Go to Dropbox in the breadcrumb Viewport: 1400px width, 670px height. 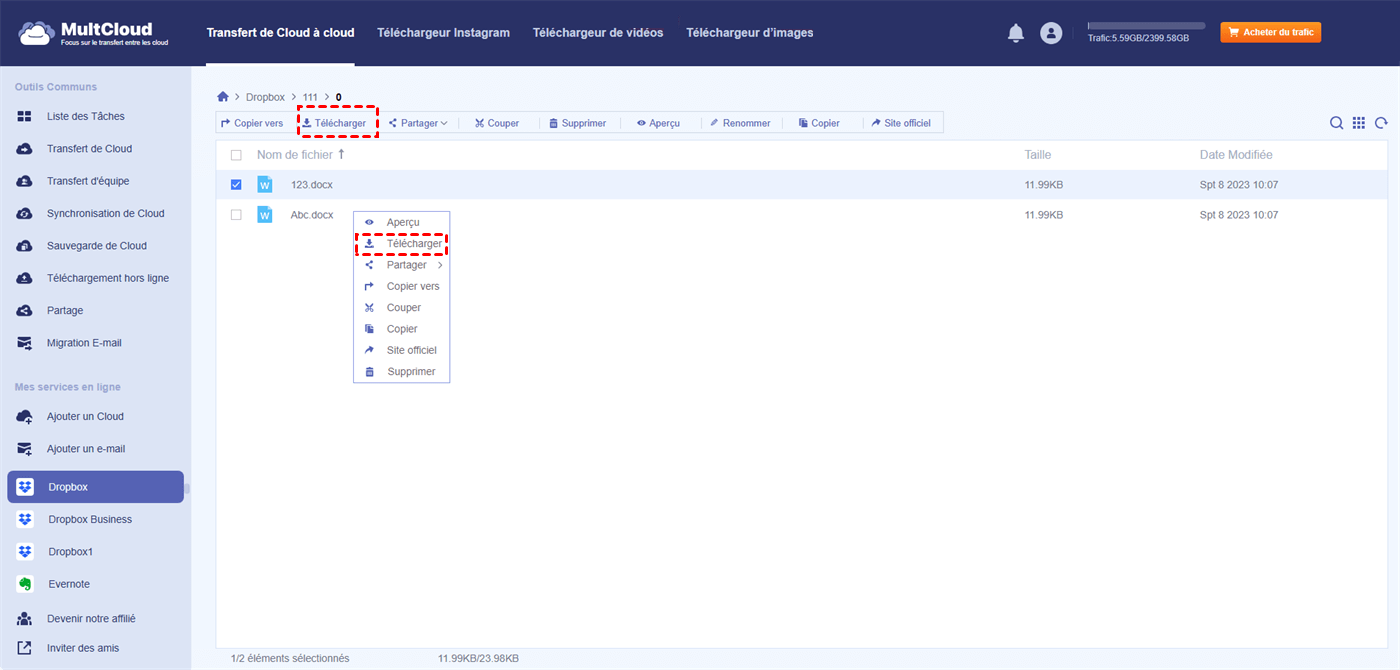click(x=265, y=97)
